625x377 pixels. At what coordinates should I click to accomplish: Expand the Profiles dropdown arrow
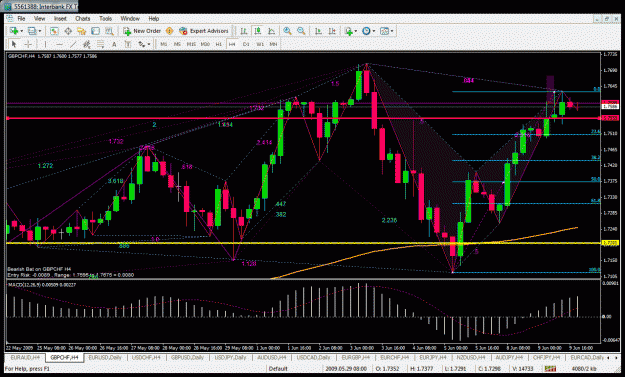[39, 31]
